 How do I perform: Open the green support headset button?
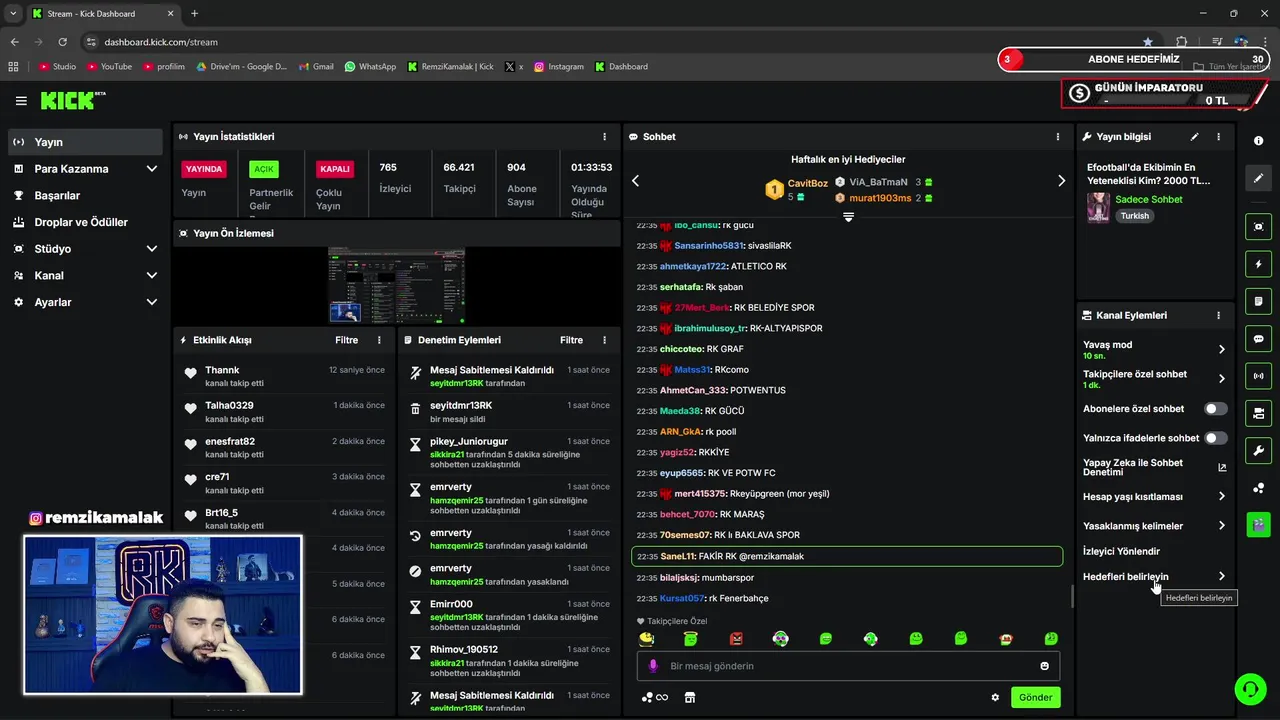(1249, 688)
